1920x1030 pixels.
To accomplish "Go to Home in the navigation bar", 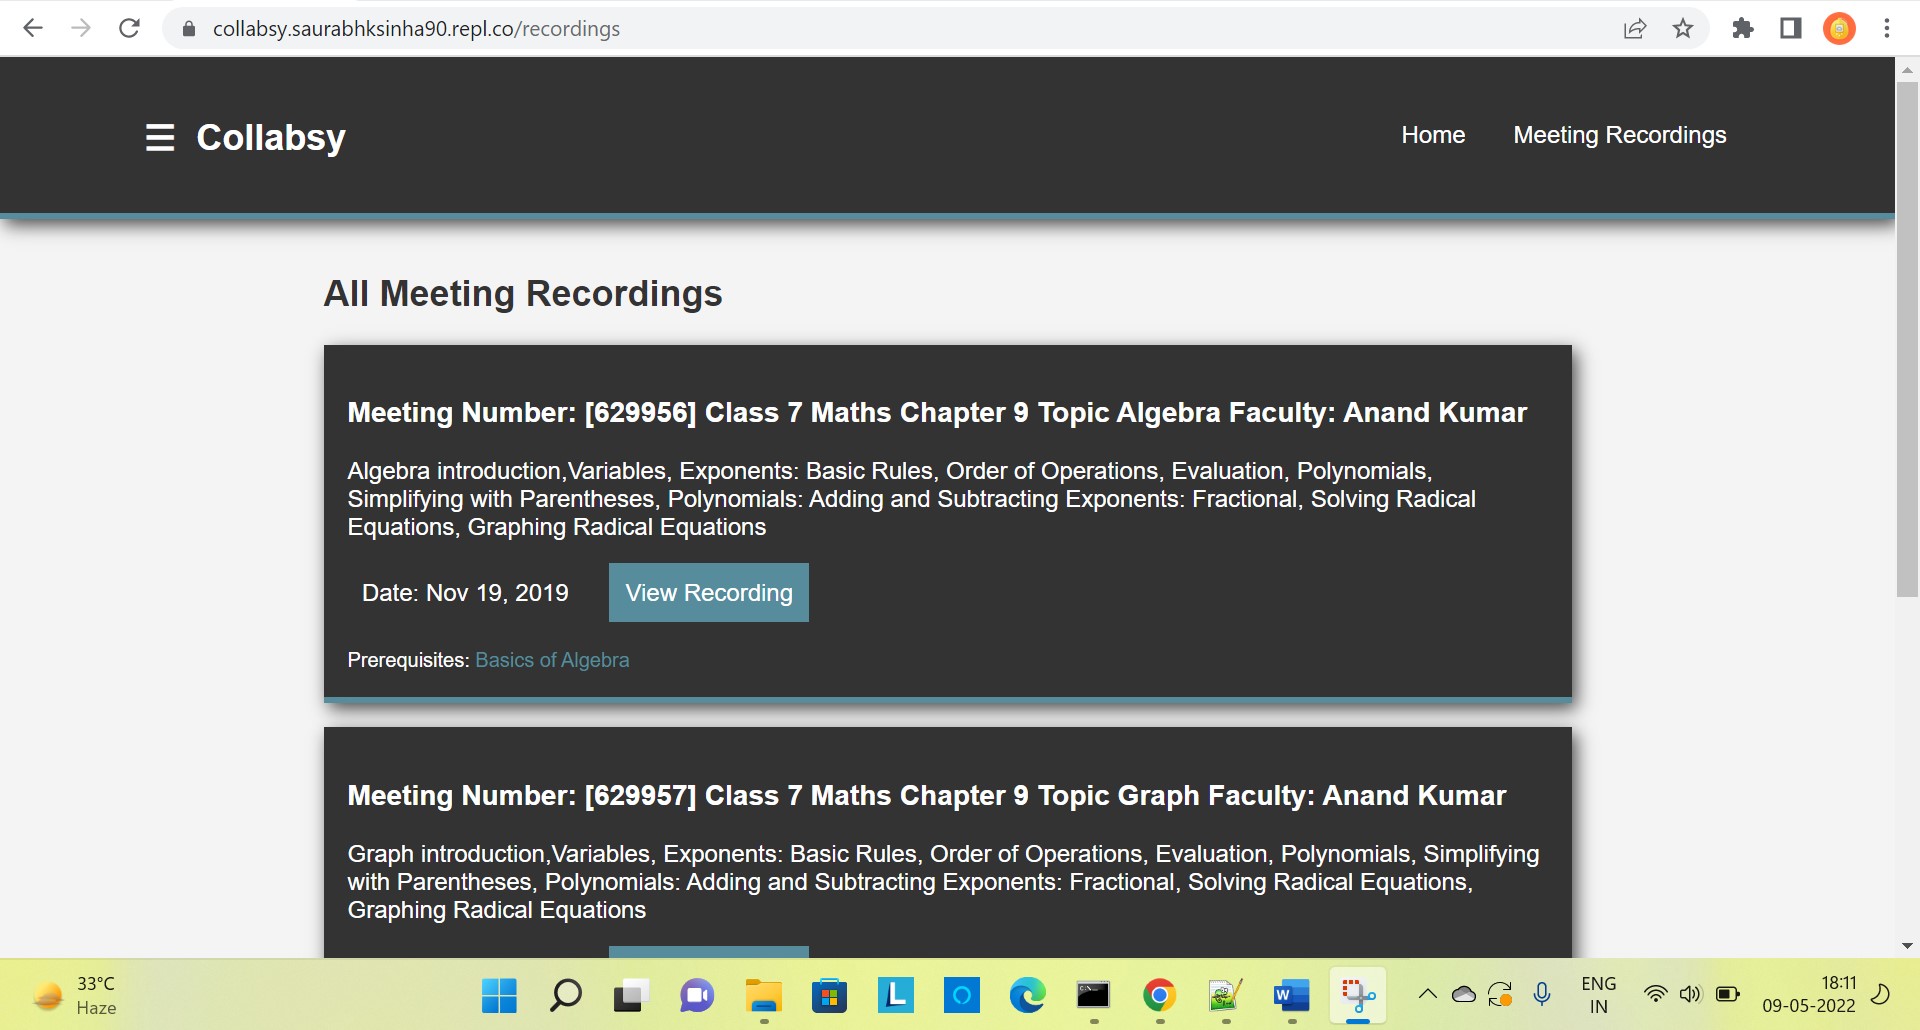I will (x=1433, y=135).
